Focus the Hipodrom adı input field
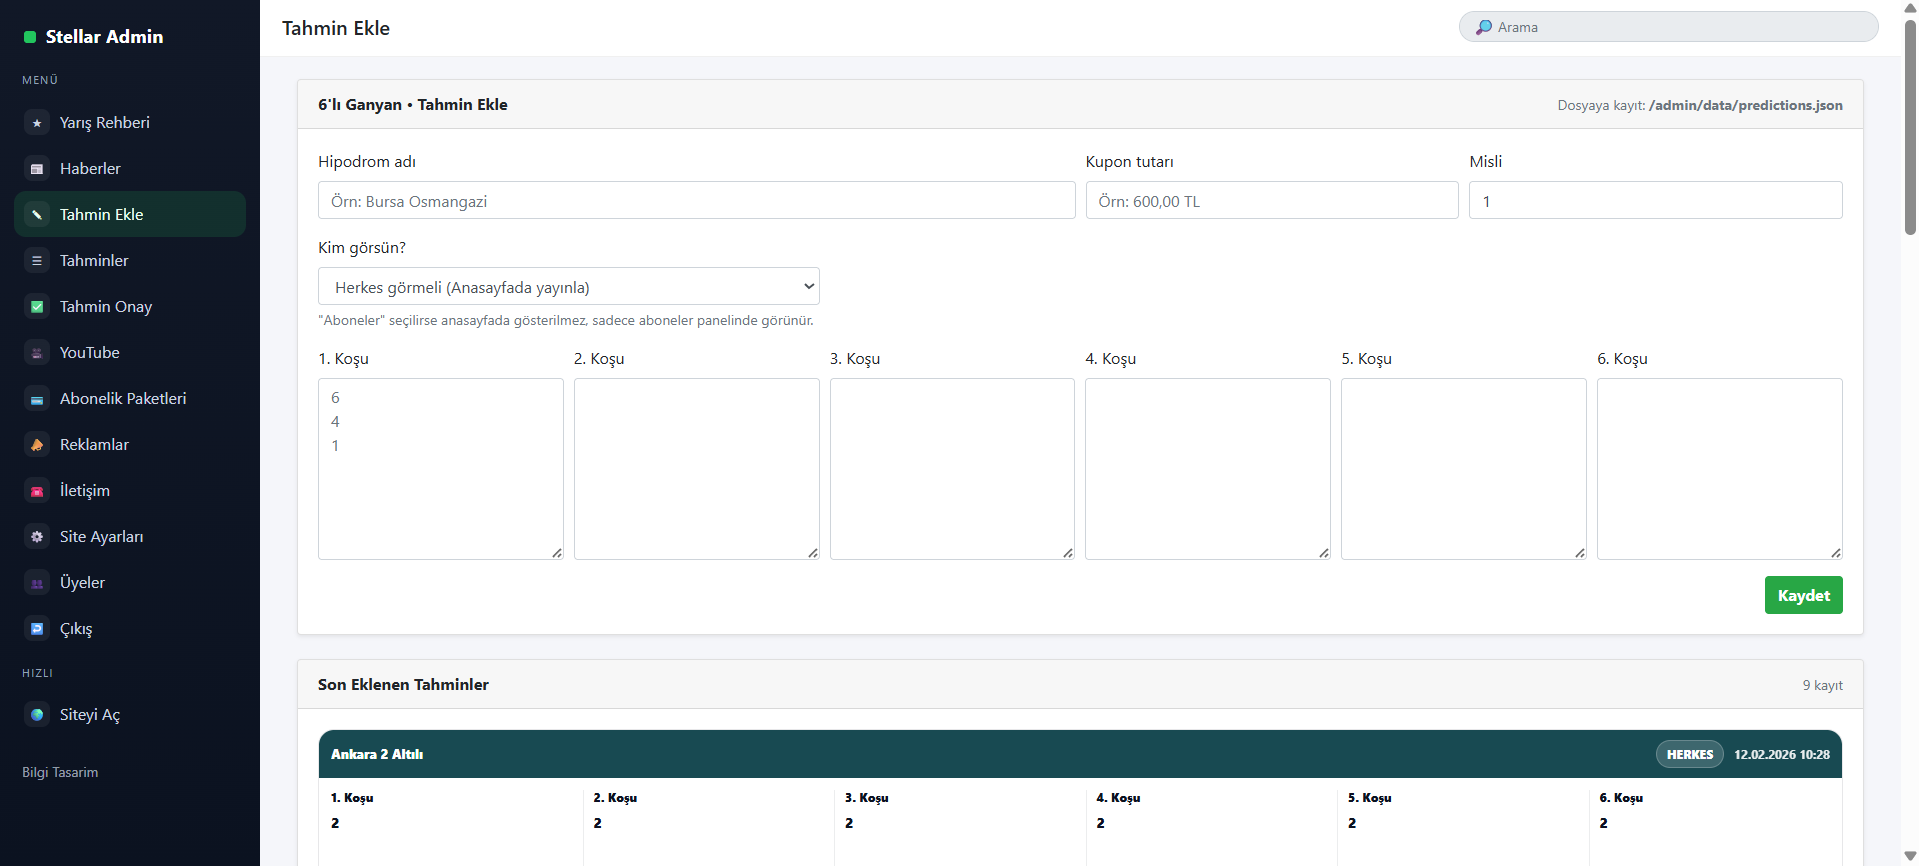Viewport: 1919px width, 866px height. [696, 201]
